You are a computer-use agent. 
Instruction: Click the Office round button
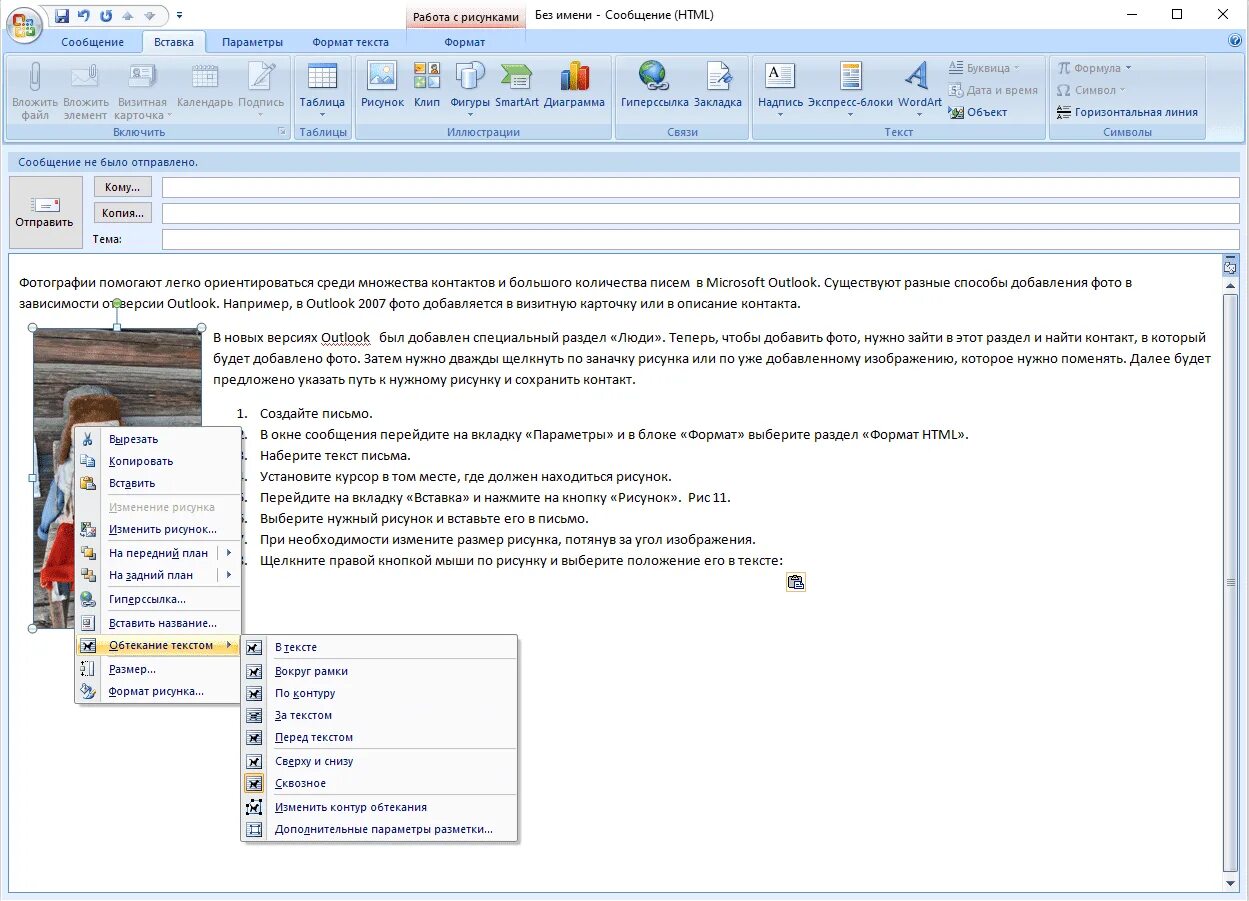24,24
